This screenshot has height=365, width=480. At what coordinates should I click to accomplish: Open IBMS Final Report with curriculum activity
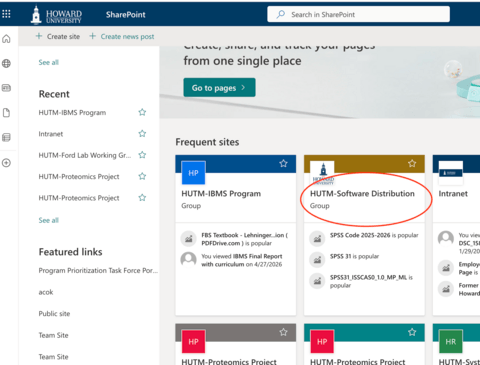[x=242, y=260]
